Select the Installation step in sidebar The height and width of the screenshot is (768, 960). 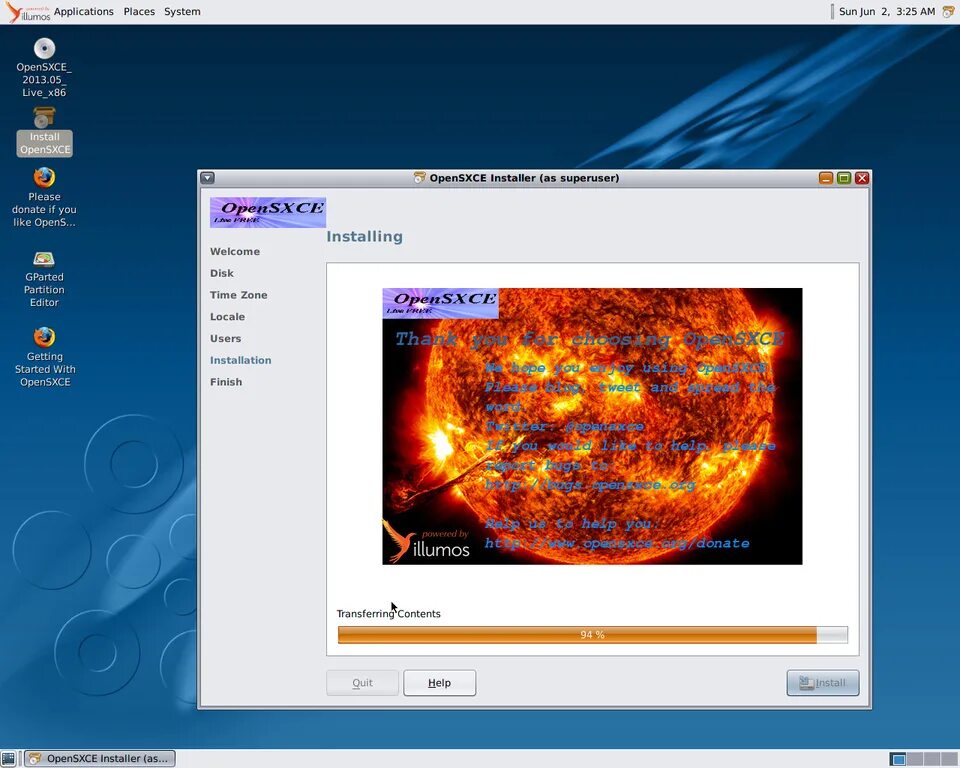241,360
